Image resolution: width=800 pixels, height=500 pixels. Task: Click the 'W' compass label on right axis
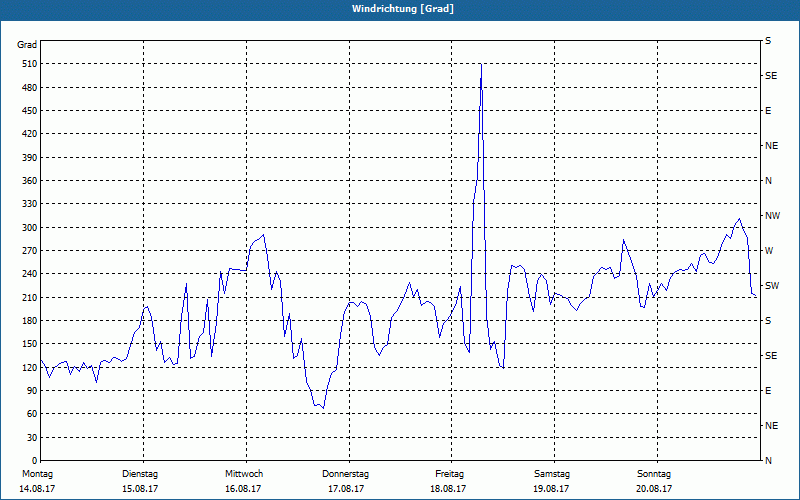769,251
